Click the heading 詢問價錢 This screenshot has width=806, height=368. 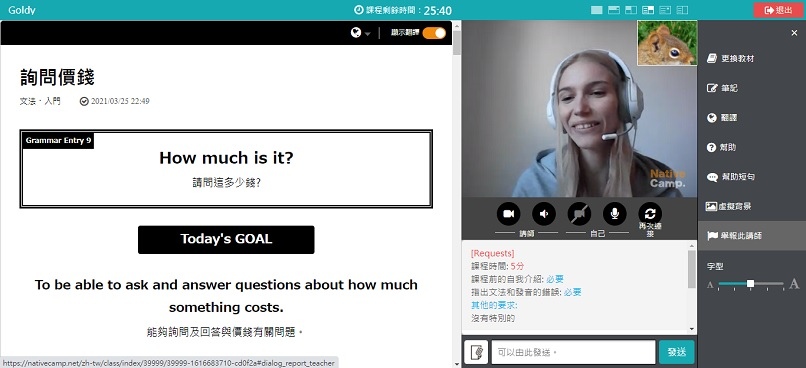coord(57,77)
